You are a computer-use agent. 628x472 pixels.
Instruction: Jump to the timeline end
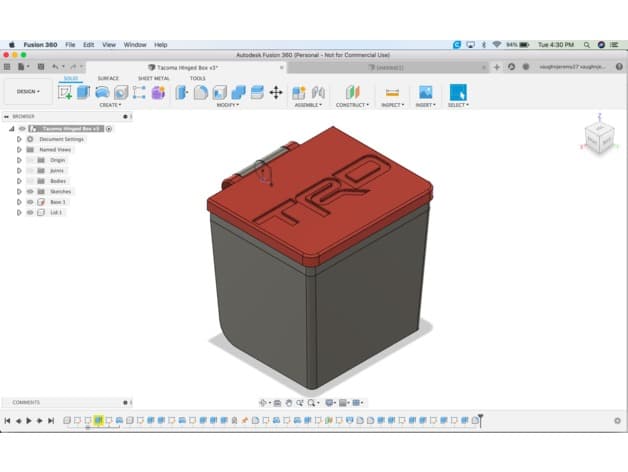(x=51, y=421)
